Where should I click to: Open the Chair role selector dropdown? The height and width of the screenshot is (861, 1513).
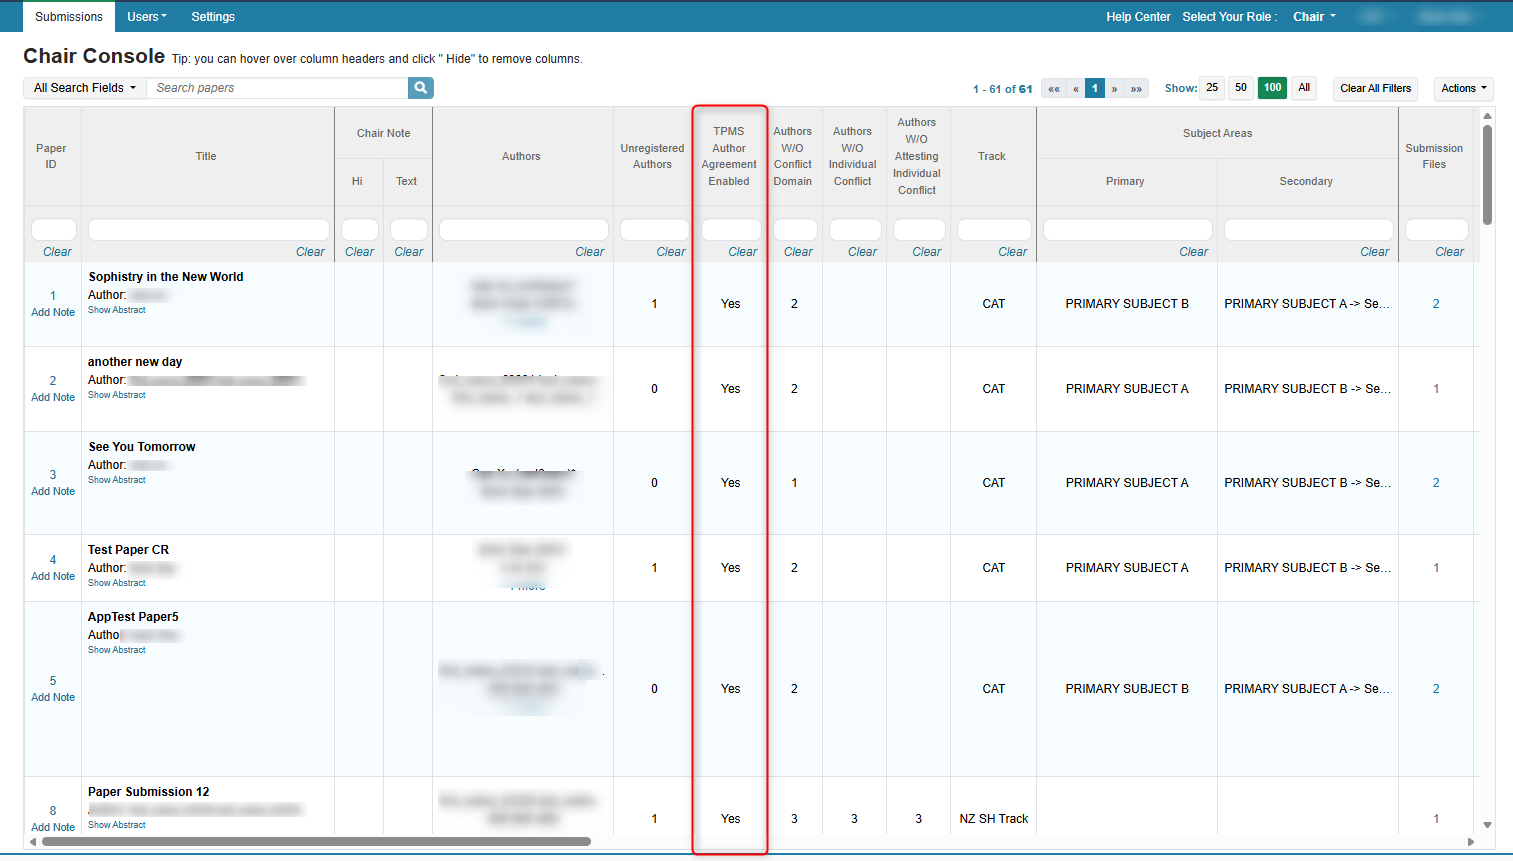click(x=1314, y=17)
